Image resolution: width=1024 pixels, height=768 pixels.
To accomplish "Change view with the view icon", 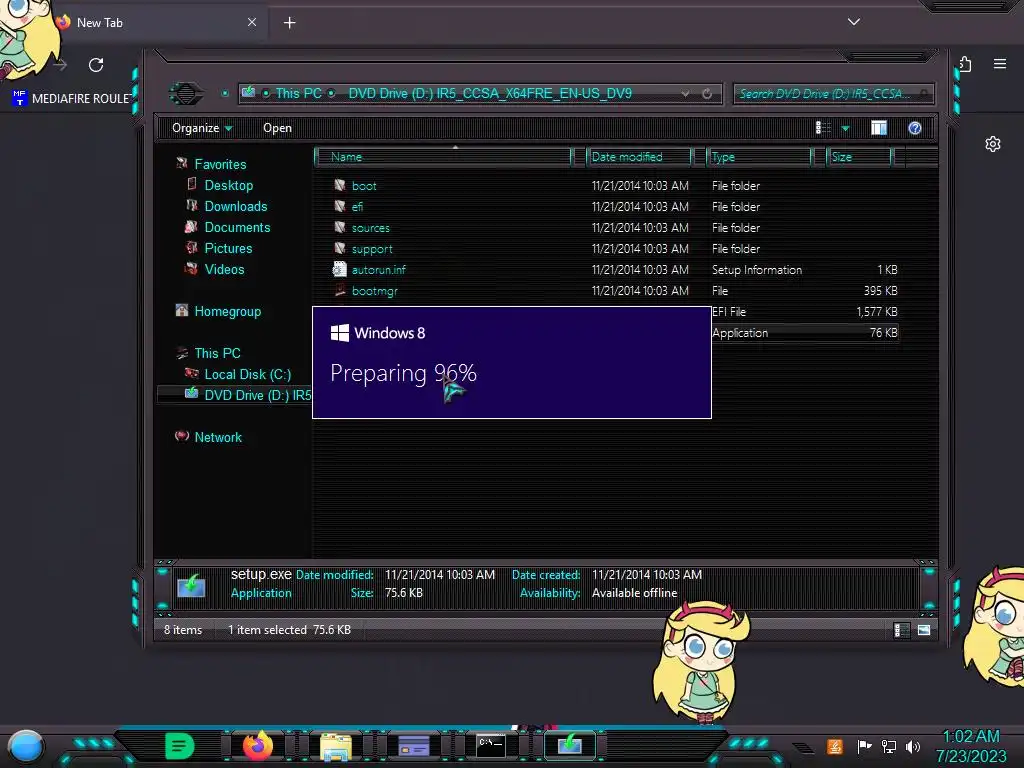I will [x=824, y=128].
